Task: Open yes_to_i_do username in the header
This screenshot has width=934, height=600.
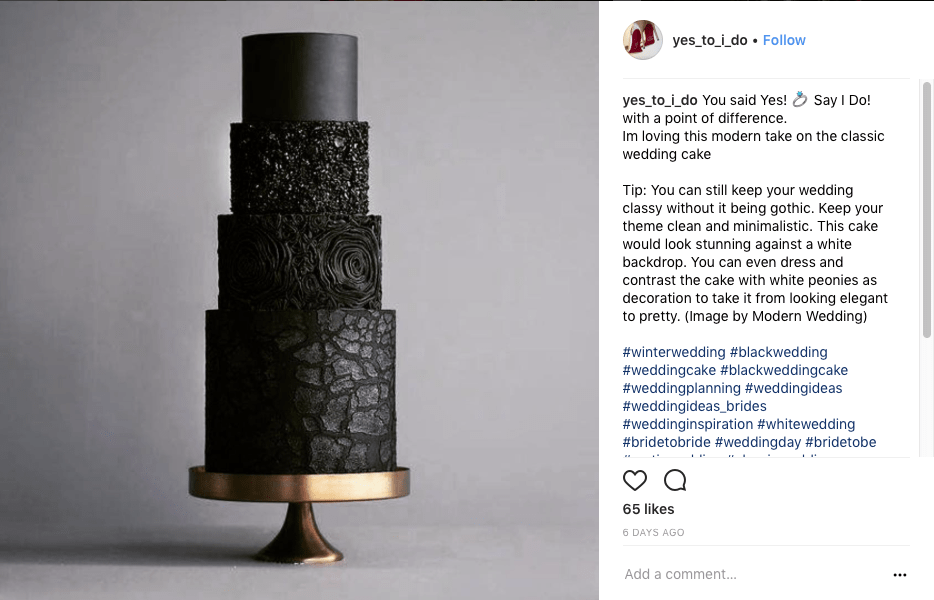Action: click(x=709, y=40)
